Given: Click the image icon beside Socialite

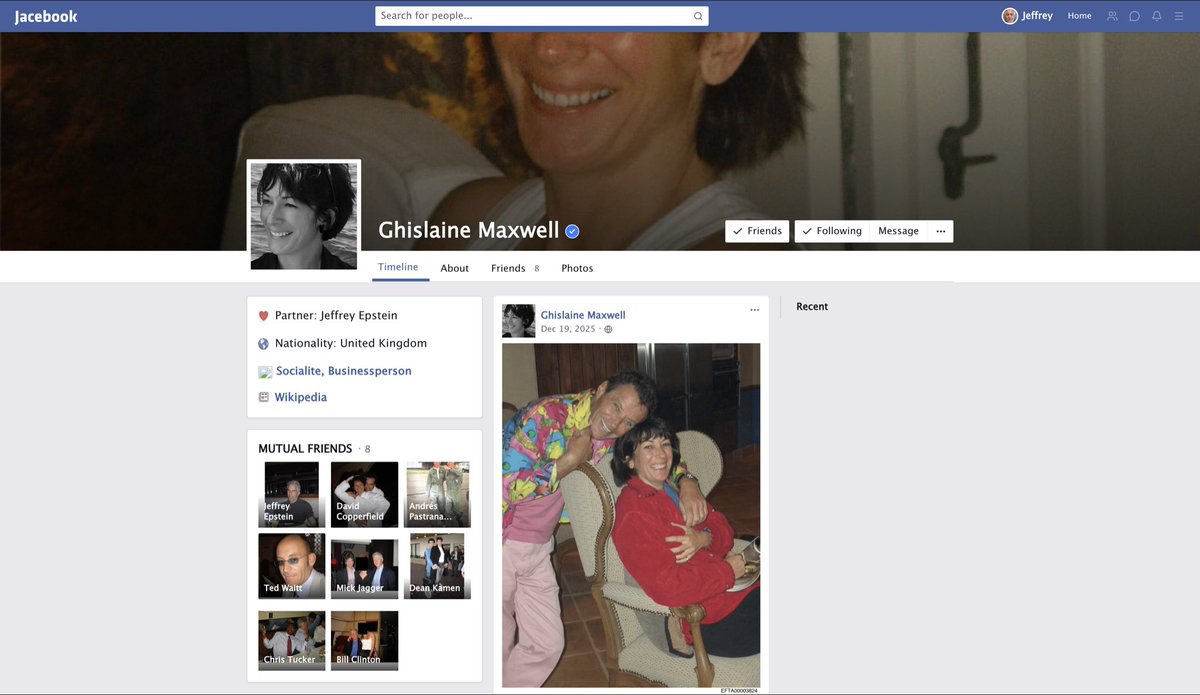Looking at the screenshot, I should [265, 372].
